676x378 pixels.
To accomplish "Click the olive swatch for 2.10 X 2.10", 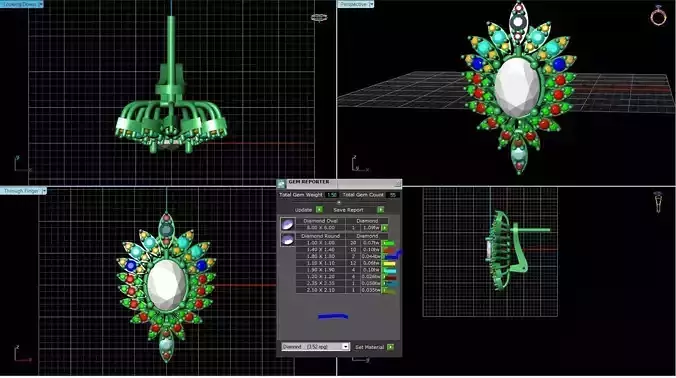I will (x=389, y=291).
